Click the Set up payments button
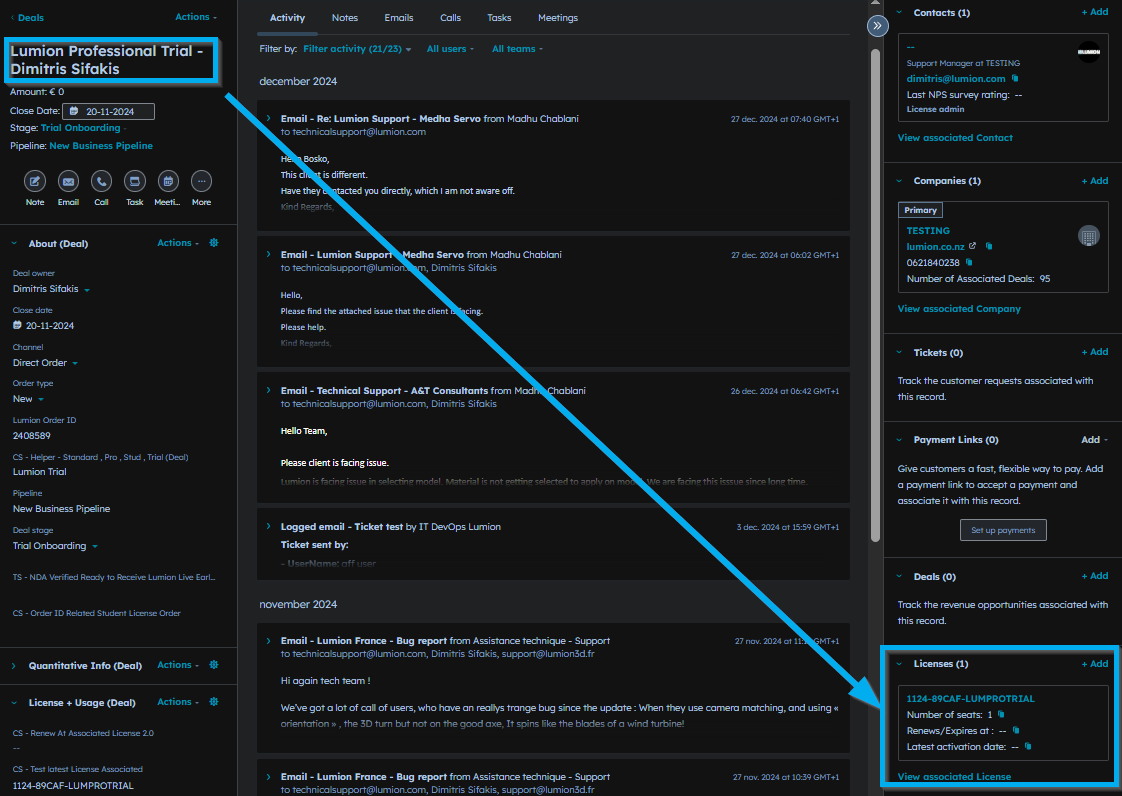This screenshot has height=796, width=1122. tap(1002, 530)
